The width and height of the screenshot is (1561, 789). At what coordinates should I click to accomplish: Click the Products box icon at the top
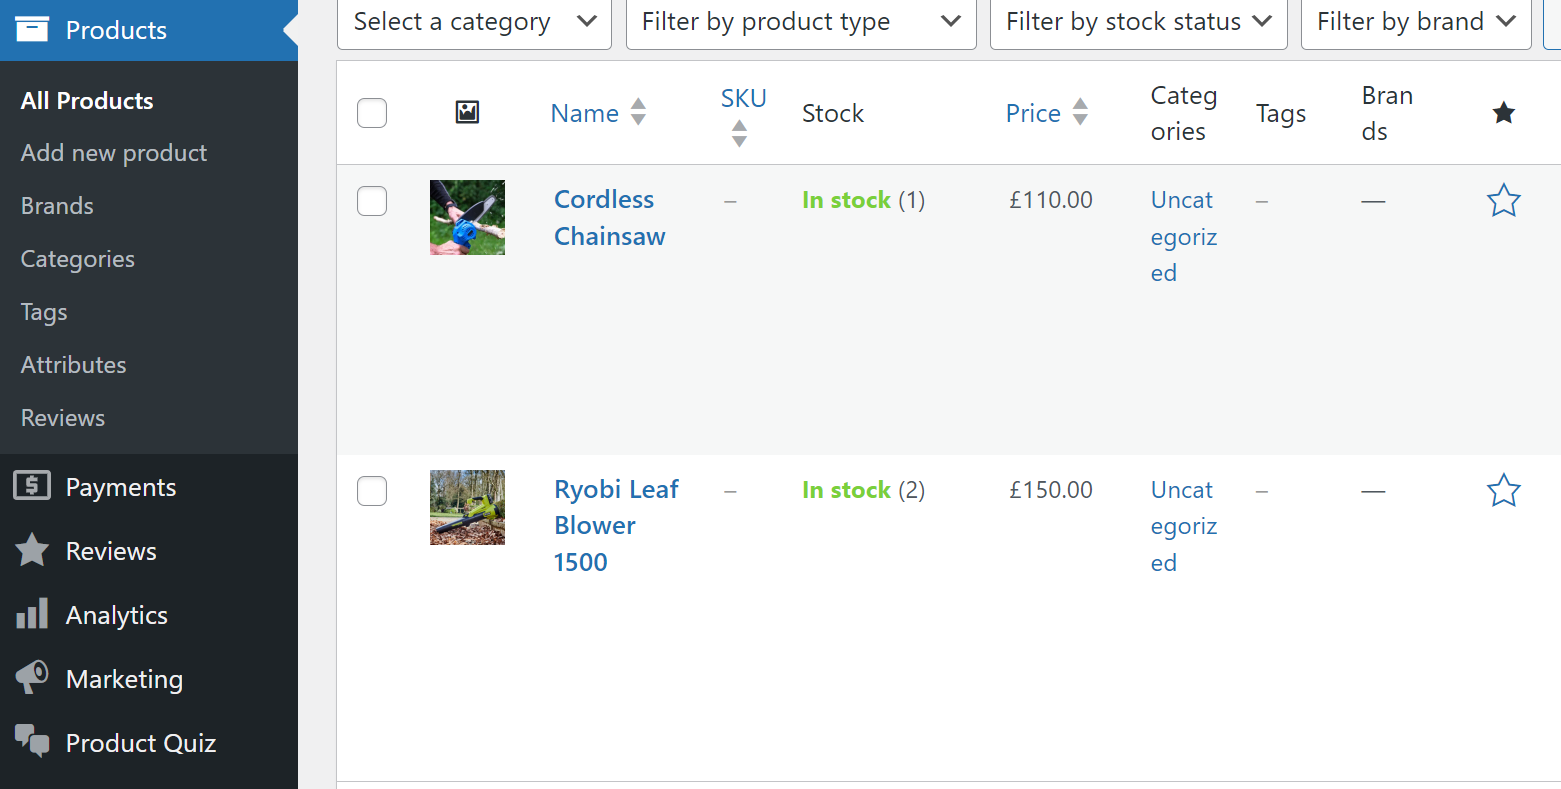click(33, 28)
